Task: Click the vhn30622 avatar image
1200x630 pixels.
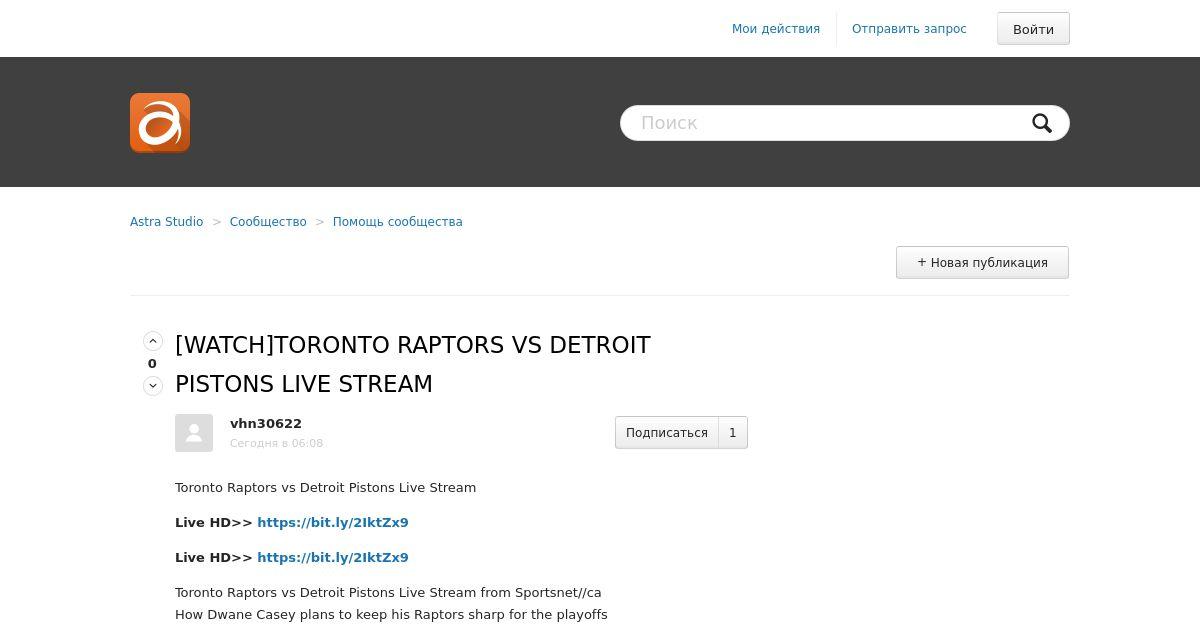Action: [x=194, y=433]
